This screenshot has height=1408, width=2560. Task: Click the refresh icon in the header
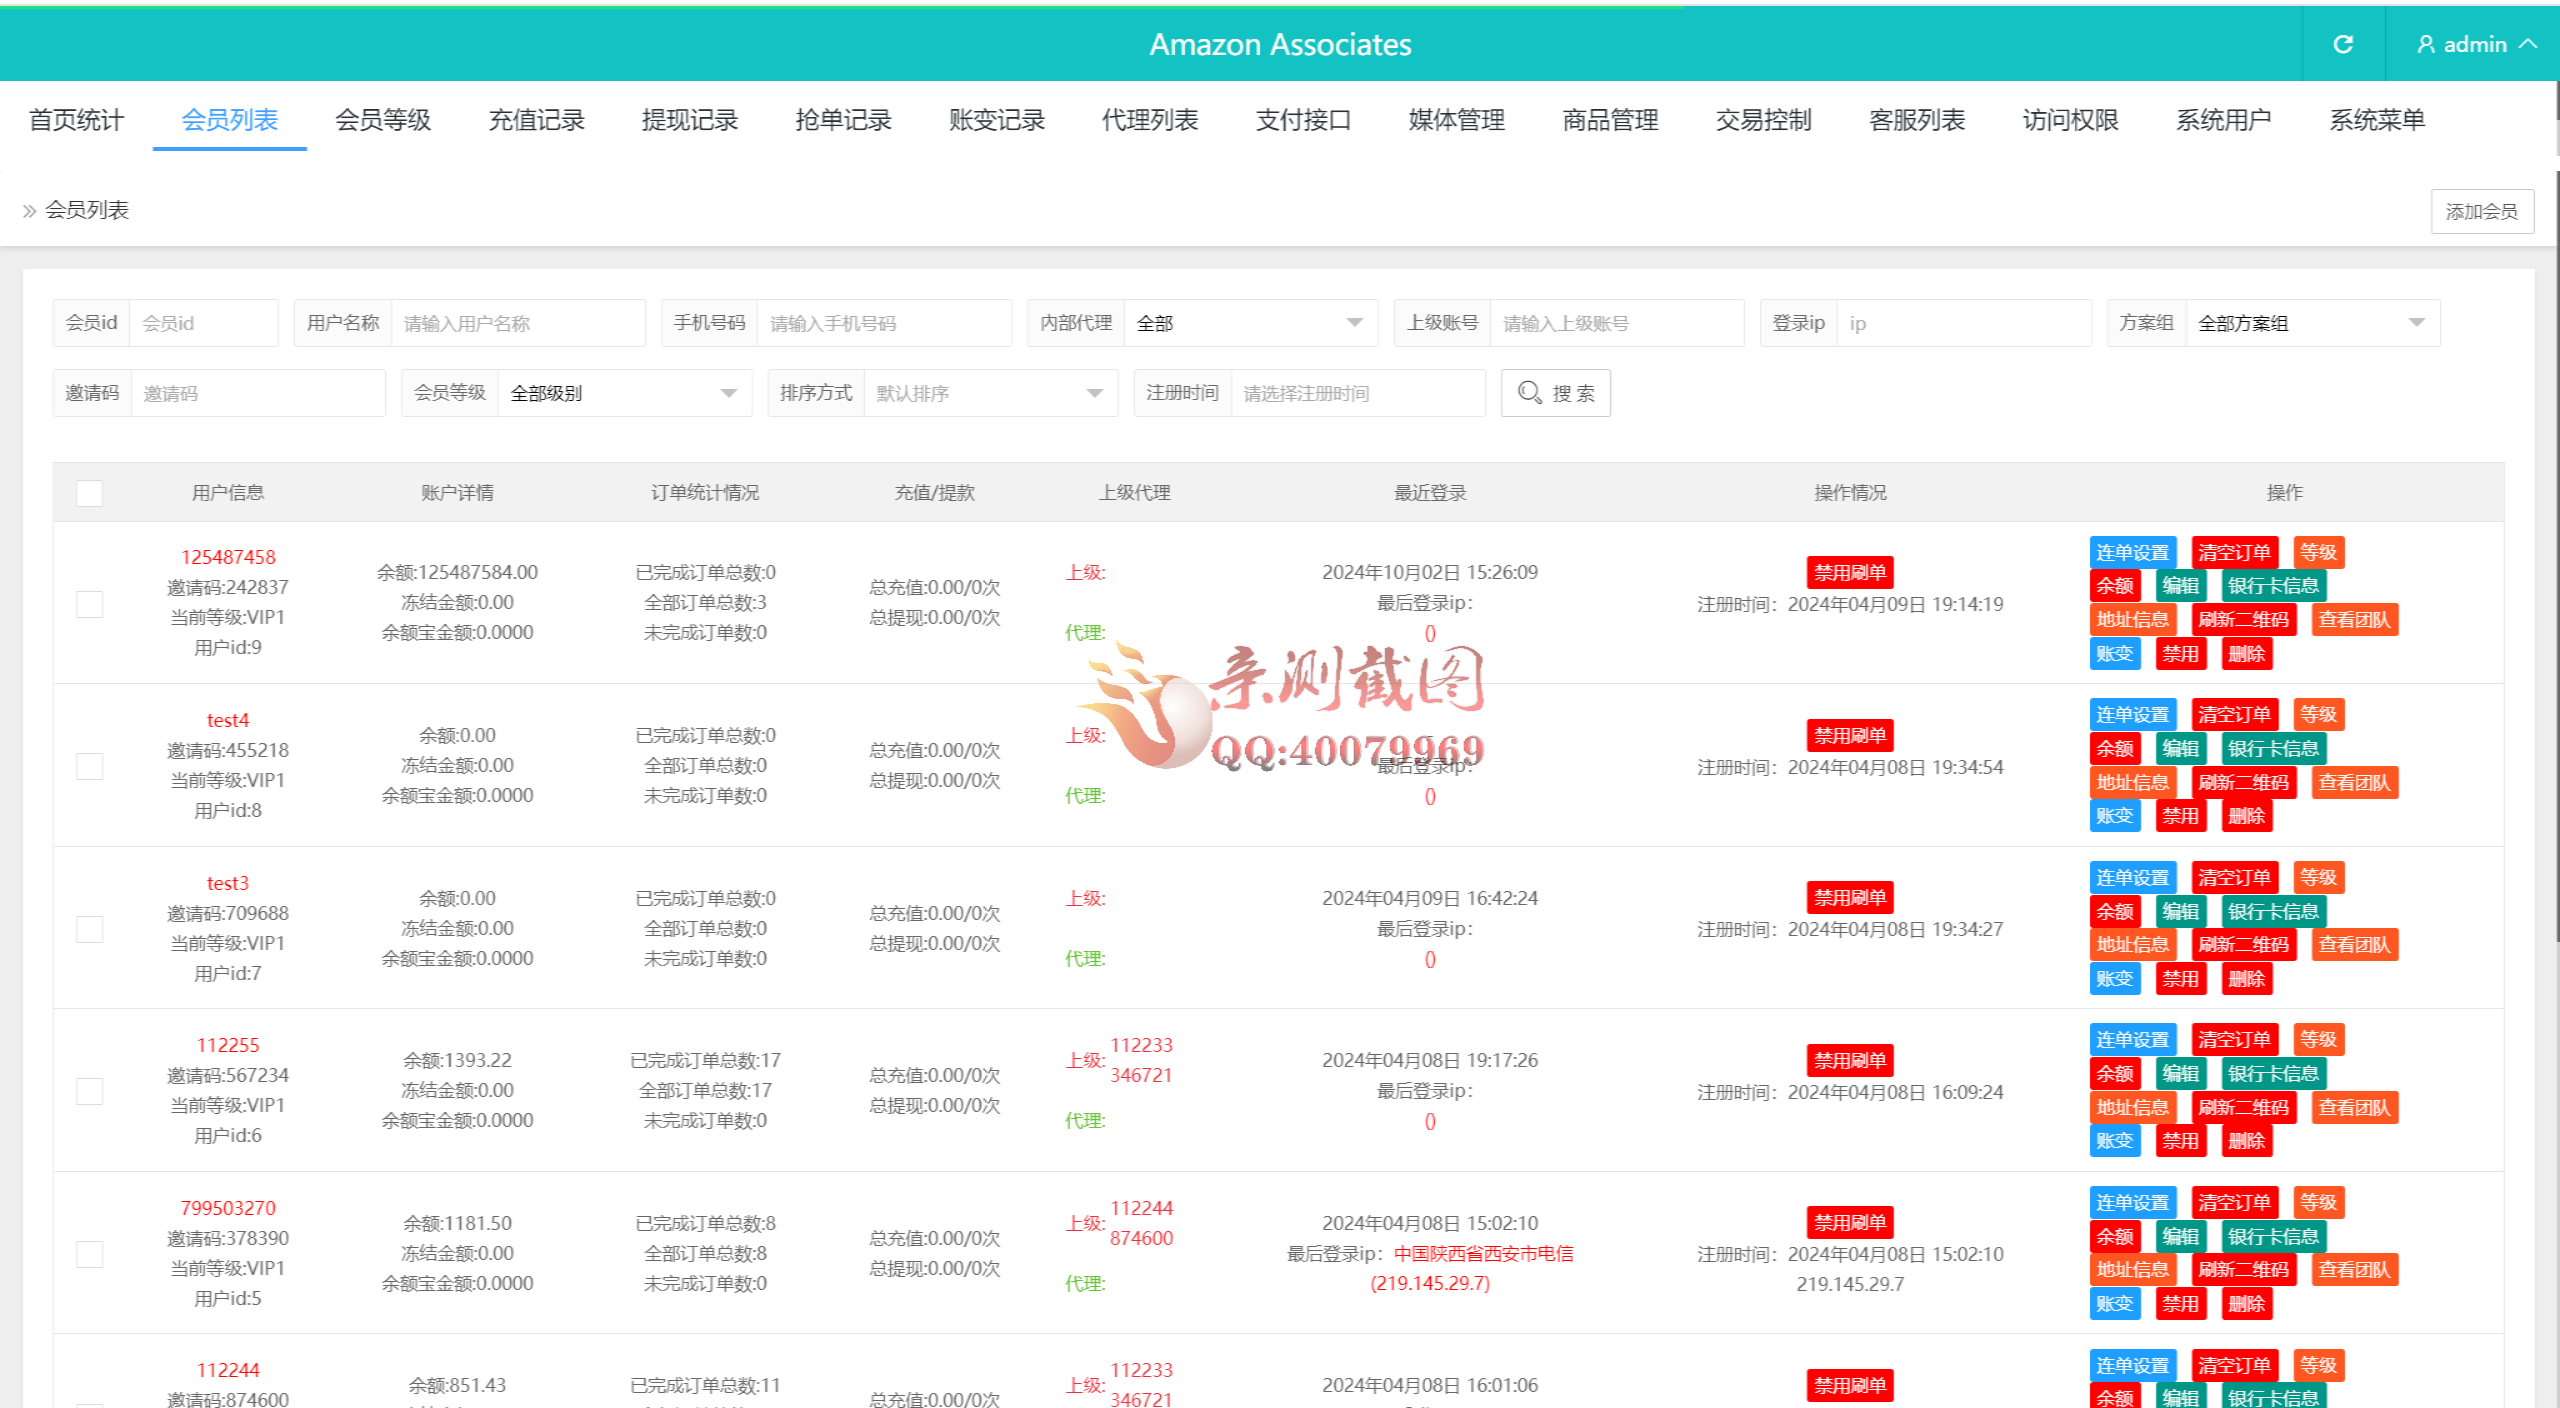point(2343,44)
